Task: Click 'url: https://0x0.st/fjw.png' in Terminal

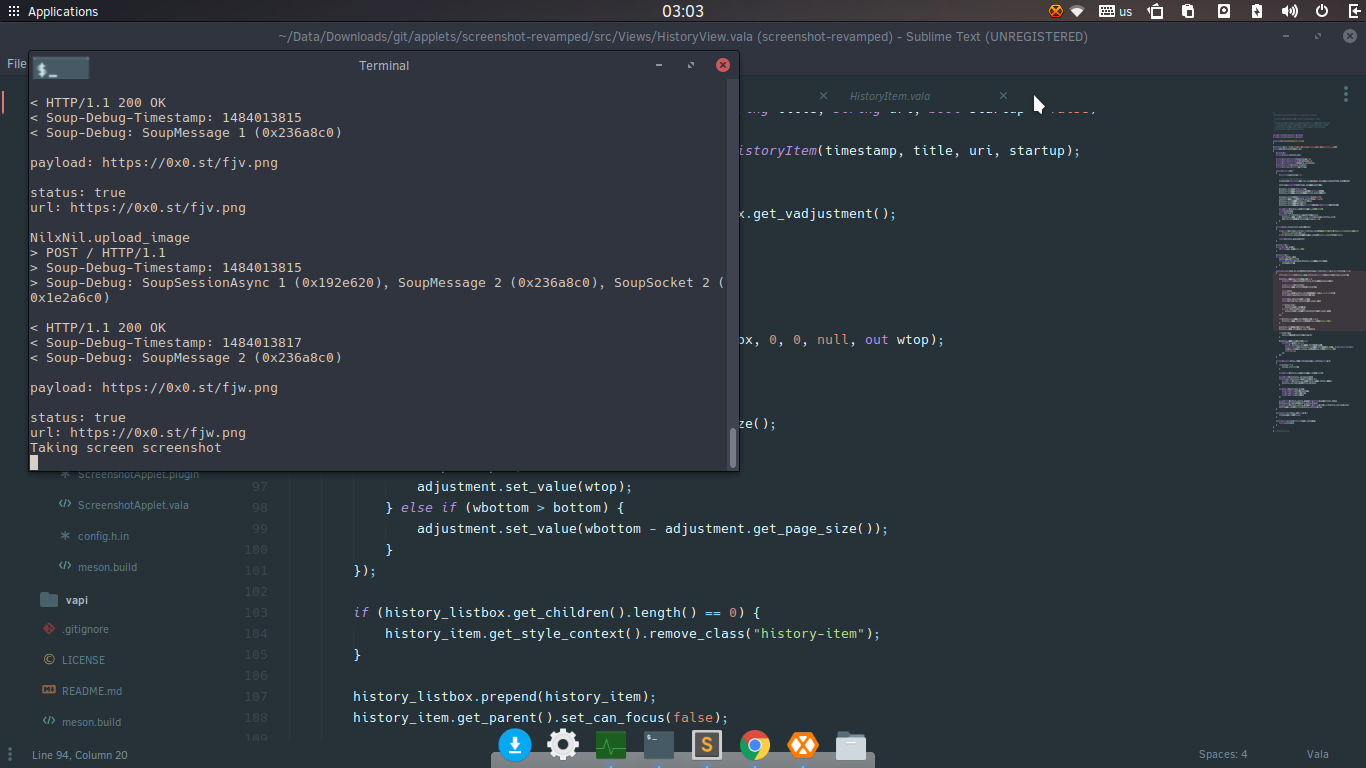Action: [x=138, y=432]
